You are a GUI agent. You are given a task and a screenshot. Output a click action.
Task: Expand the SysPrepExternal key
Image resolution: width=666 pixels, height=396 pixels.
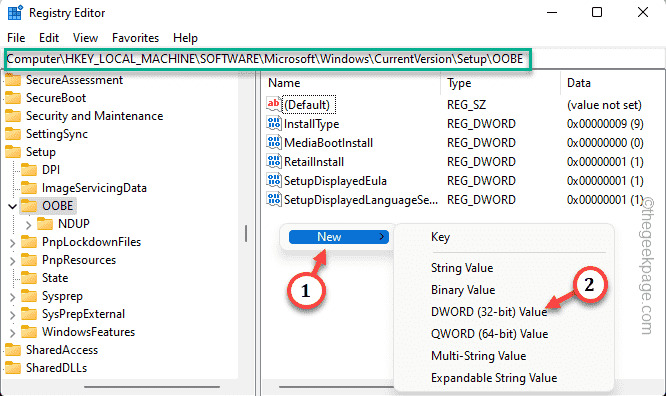pos(12,314)
